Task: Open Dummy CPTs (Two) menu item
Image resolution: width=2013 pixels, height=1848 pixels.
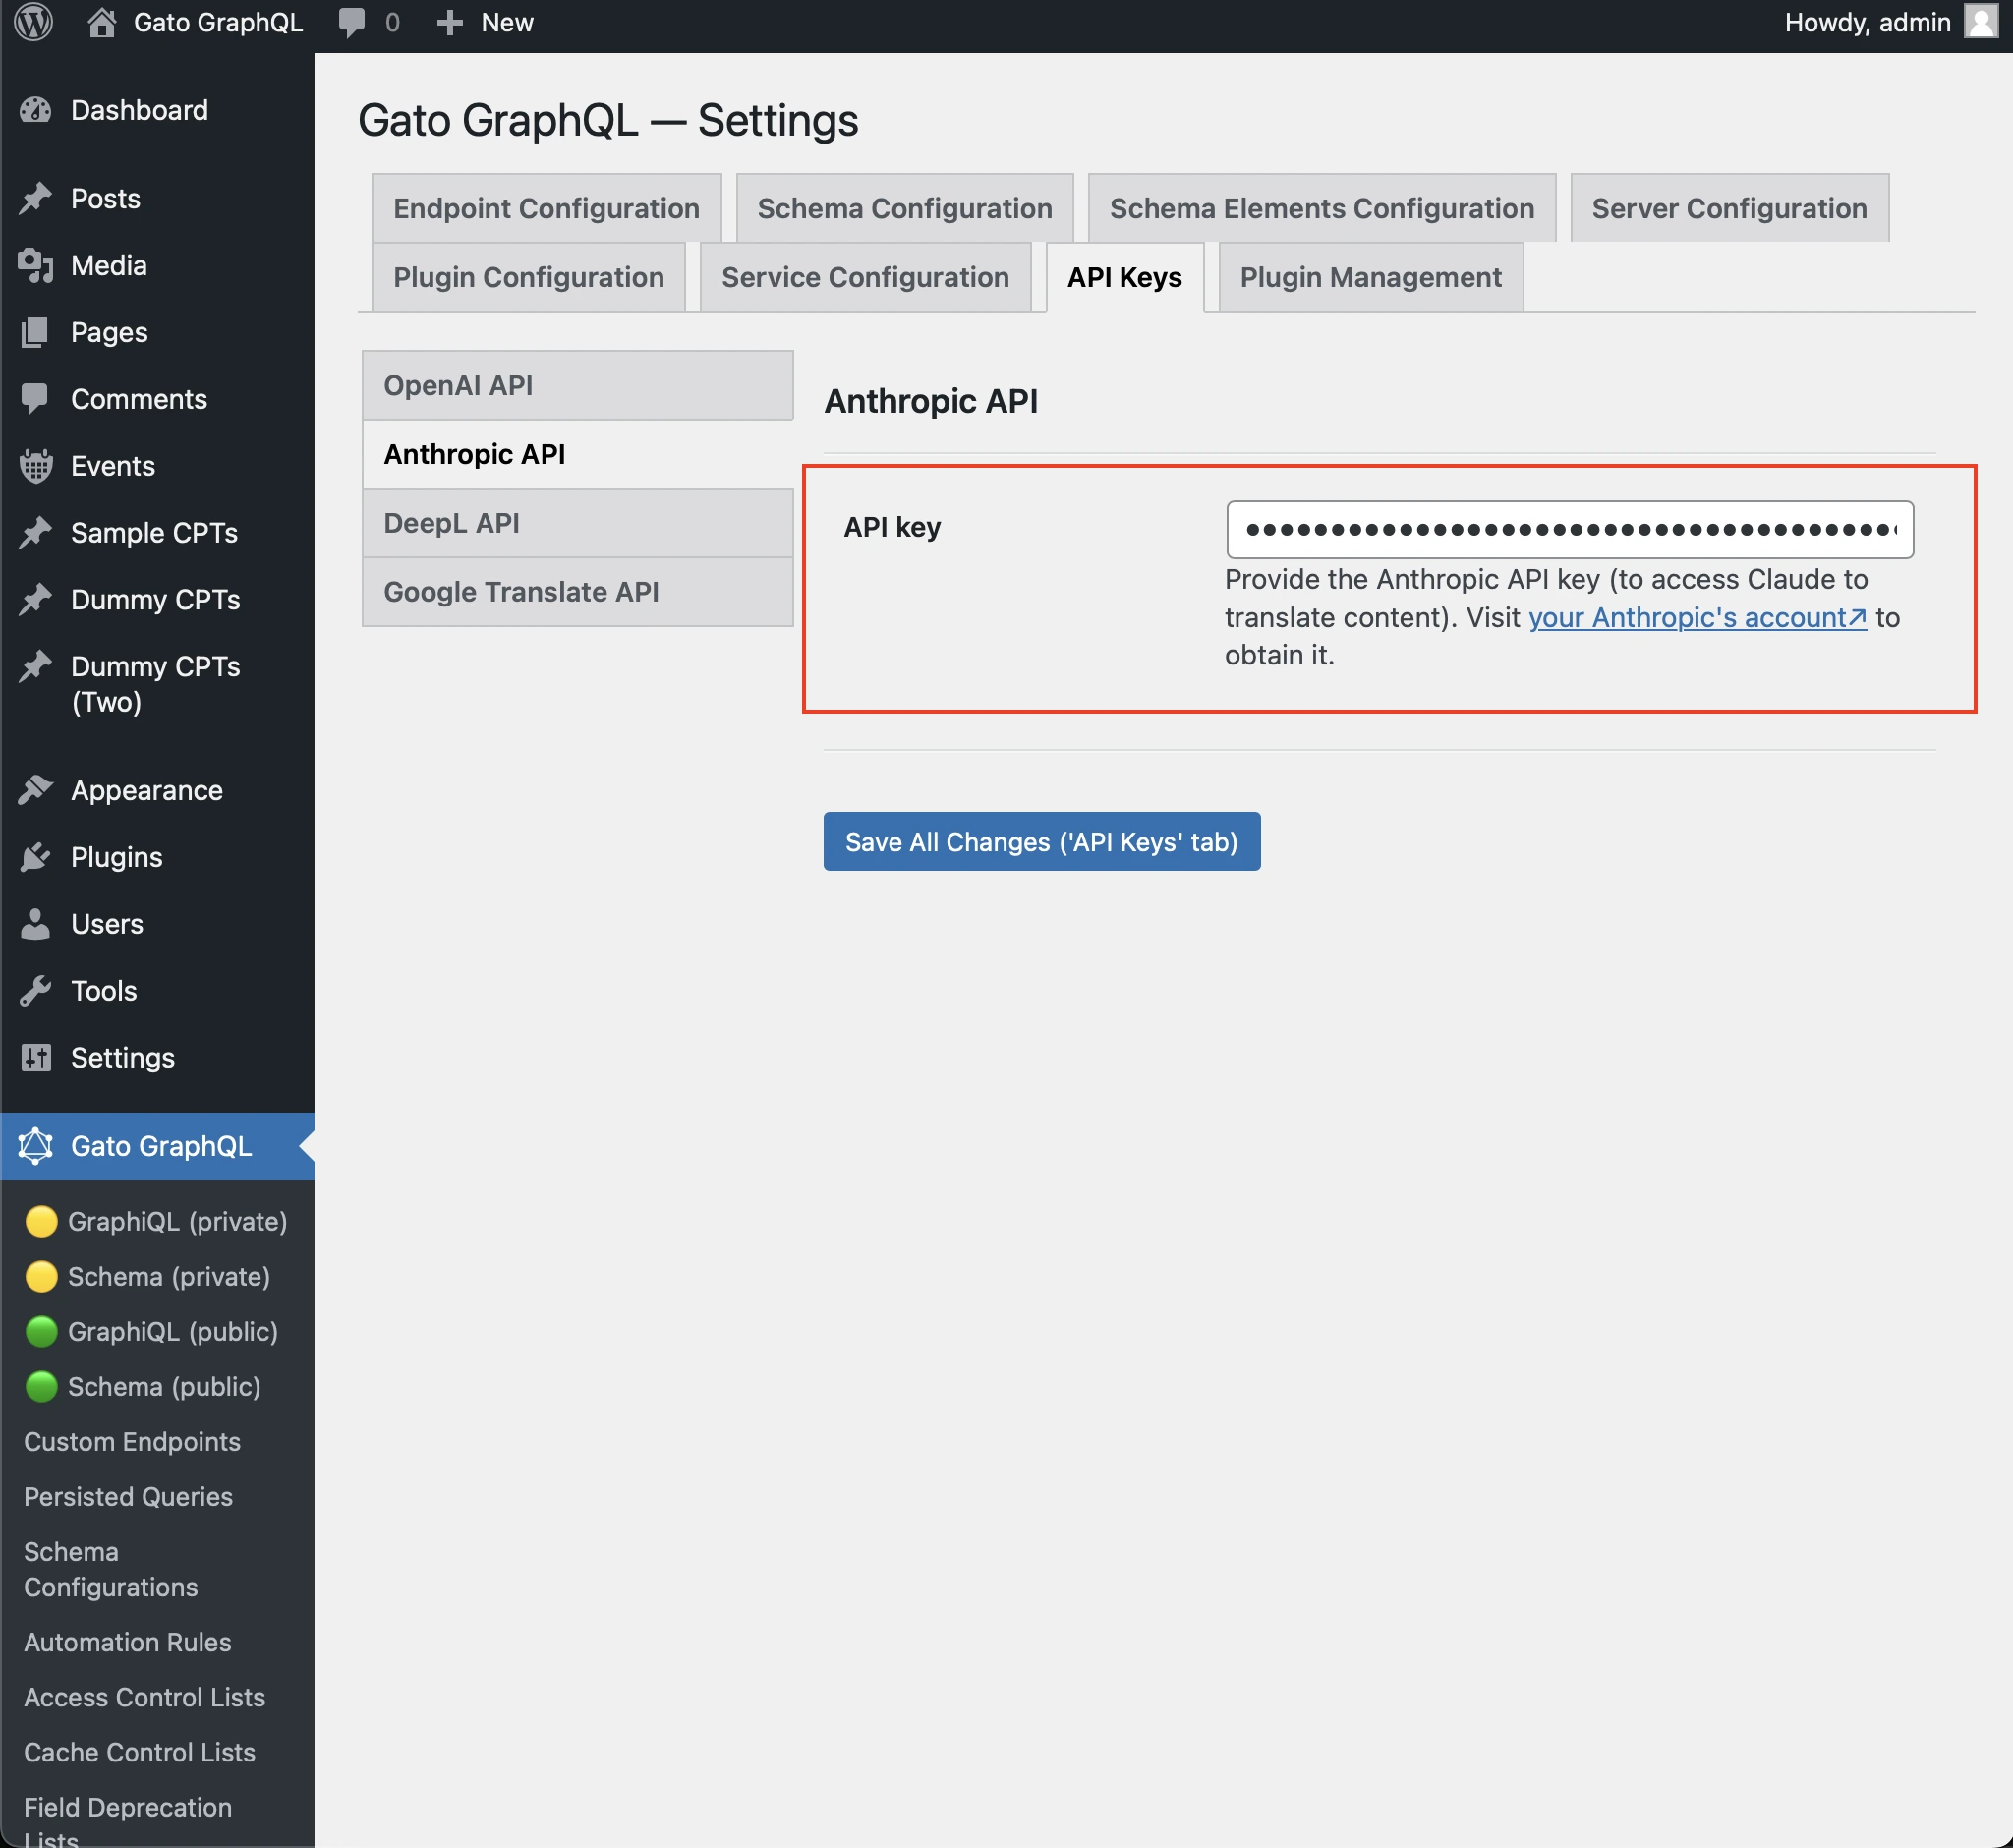Action: (x=157, y=684)
